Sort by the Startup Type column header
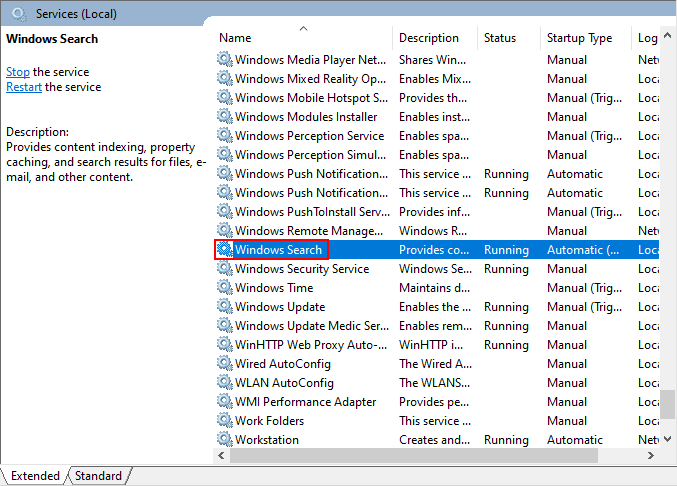677x486 pixels. click(586, 38)
